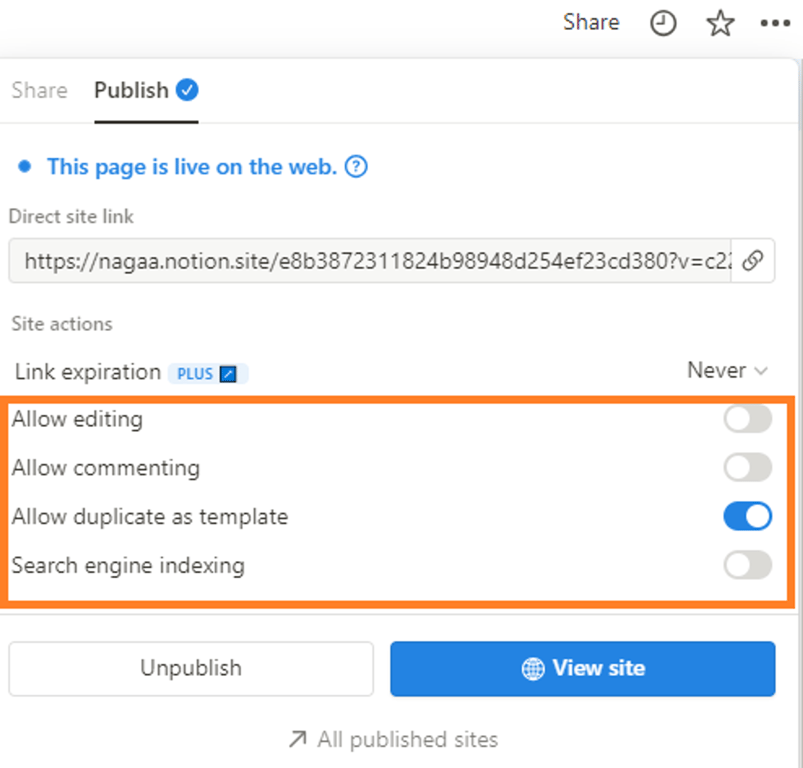Turn on Allow commenting
This screenshot has width=803, height=768.
coord(747,467)
